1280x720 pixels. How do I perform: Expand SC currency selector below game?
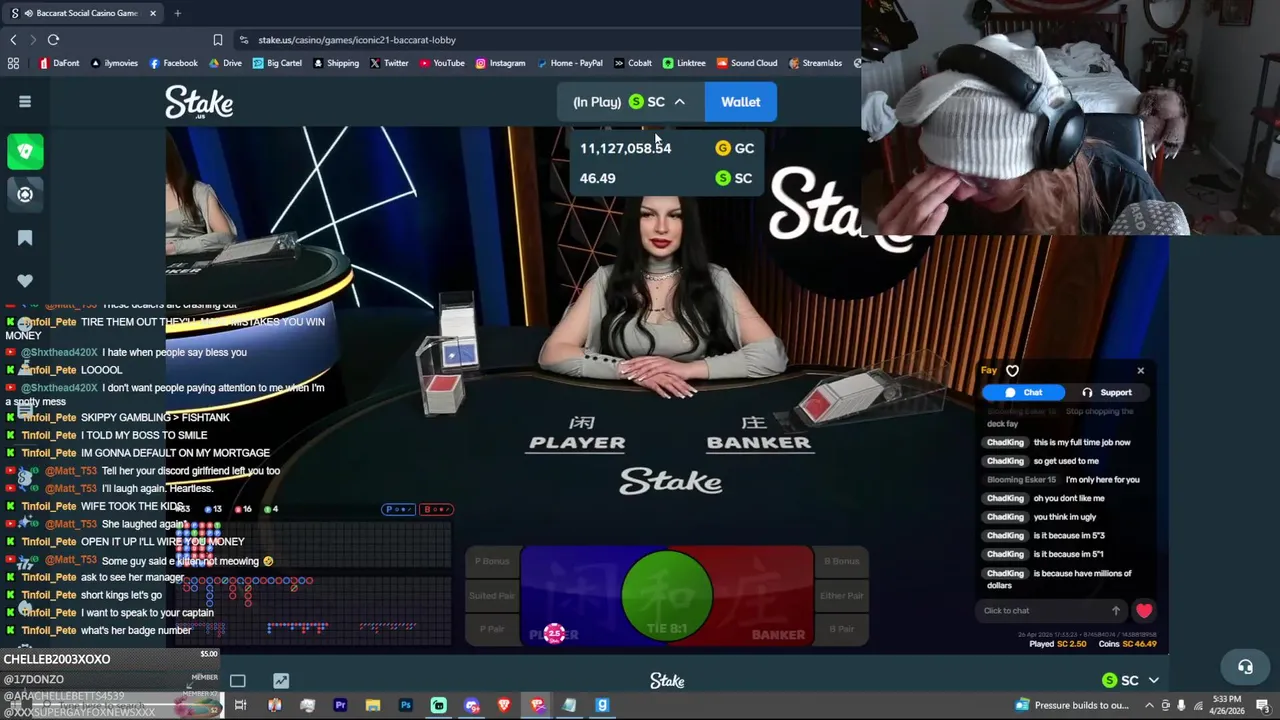[1130, 680]
